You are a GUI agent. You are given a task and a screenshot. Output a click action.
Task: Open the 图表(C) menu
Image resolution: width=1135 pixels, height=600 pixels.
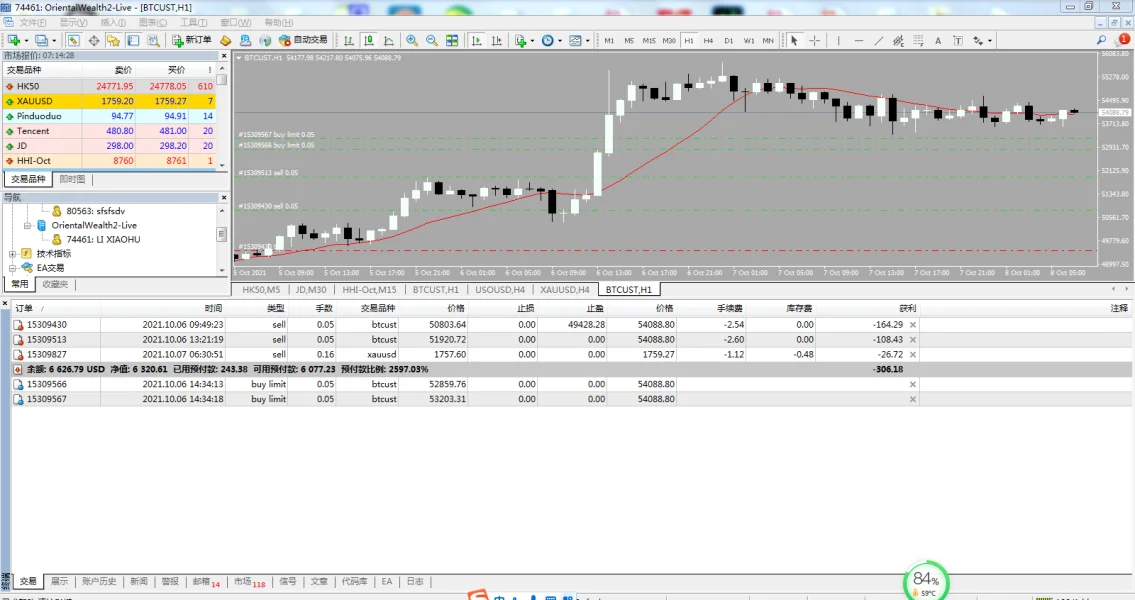coord(152,22)
